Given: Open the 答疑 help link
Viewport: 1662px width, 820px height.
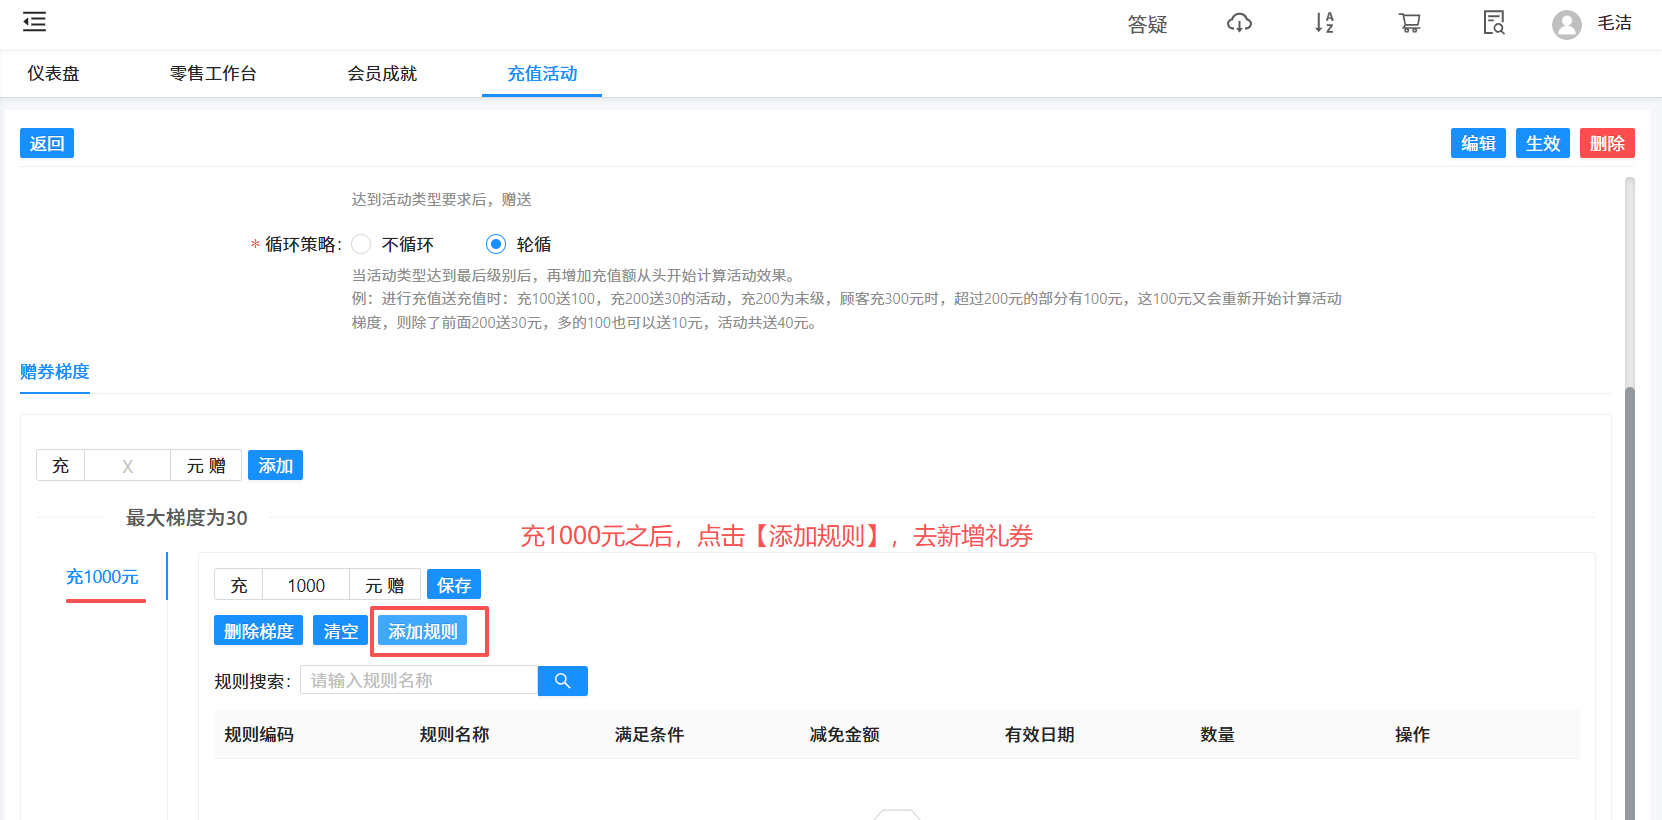Looking at the screenshot, I should (x=1147, y=24).
